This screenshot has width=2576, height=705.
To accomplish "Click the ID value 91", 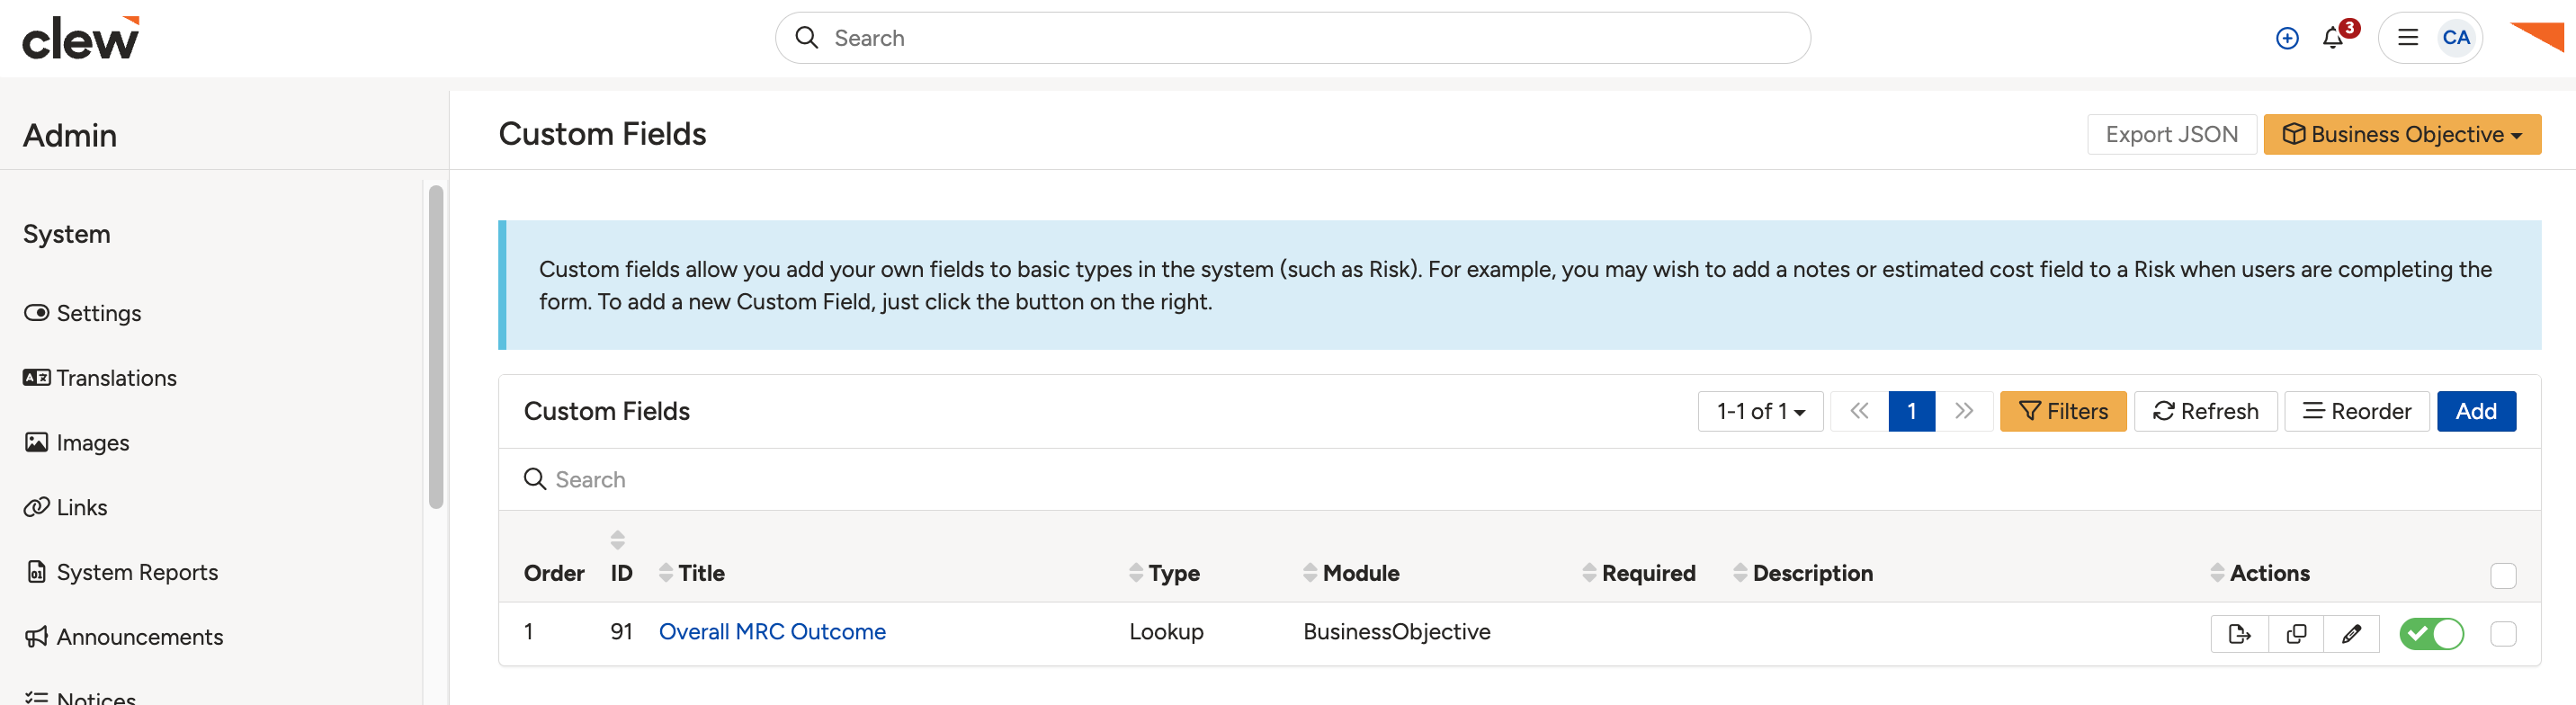I will pyautogui.click(x=621, y=632).
